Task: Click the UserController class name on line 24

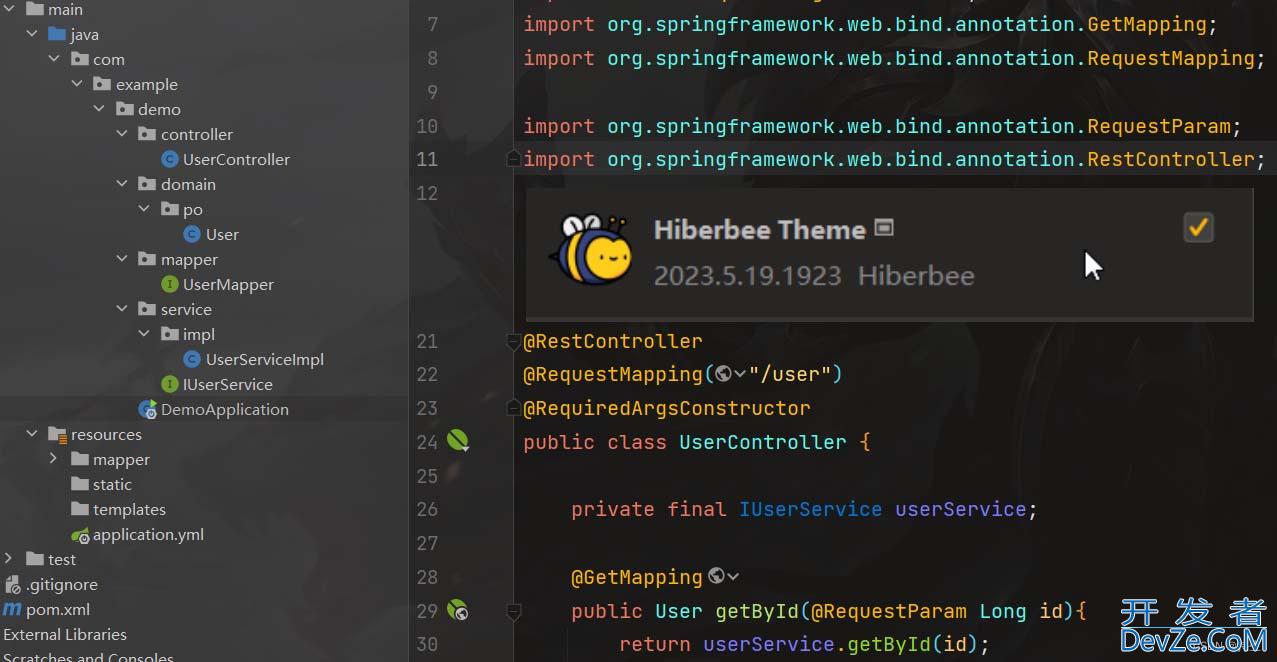Action: (x=763, y=442)
